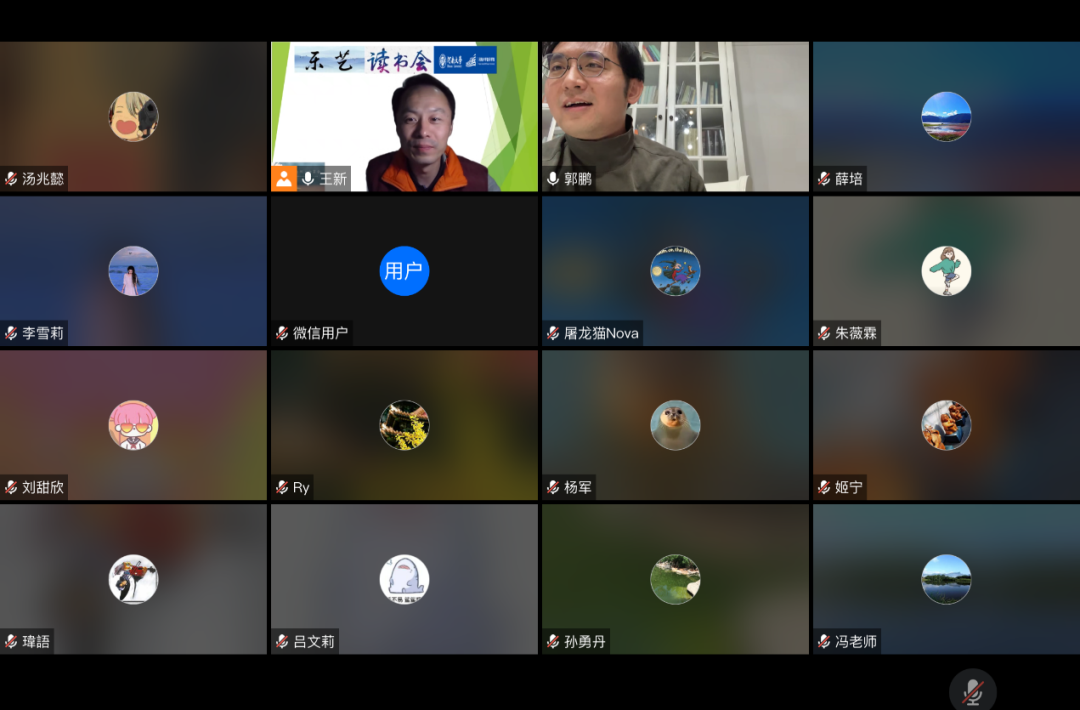The height and width of the screenshot is (710, 1080).
Task: Select the blue 用户 avatar circle
Action: 404,271
